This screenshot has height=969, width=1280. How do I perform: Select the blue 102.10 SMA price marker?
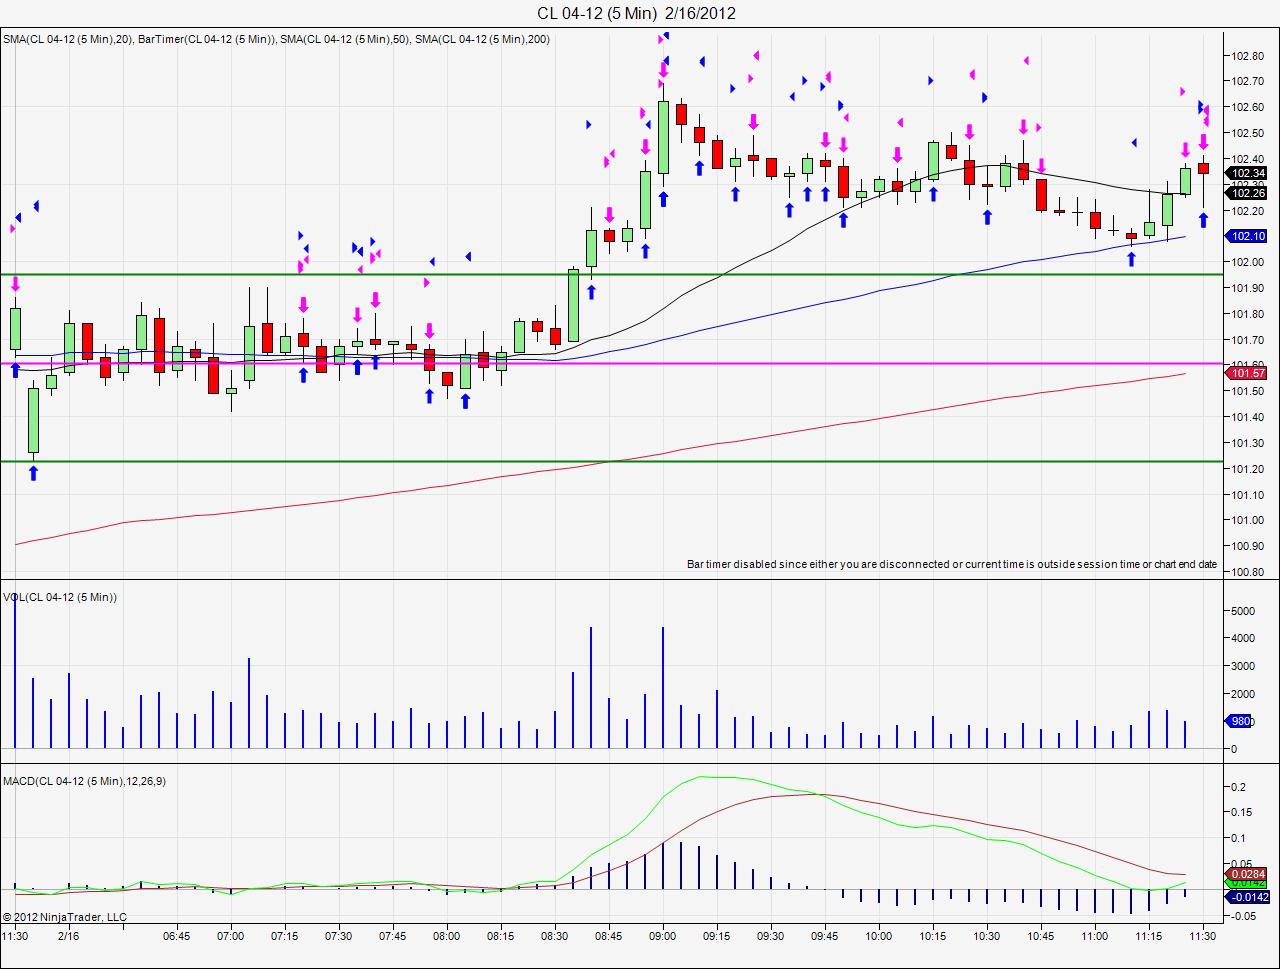1247,236
